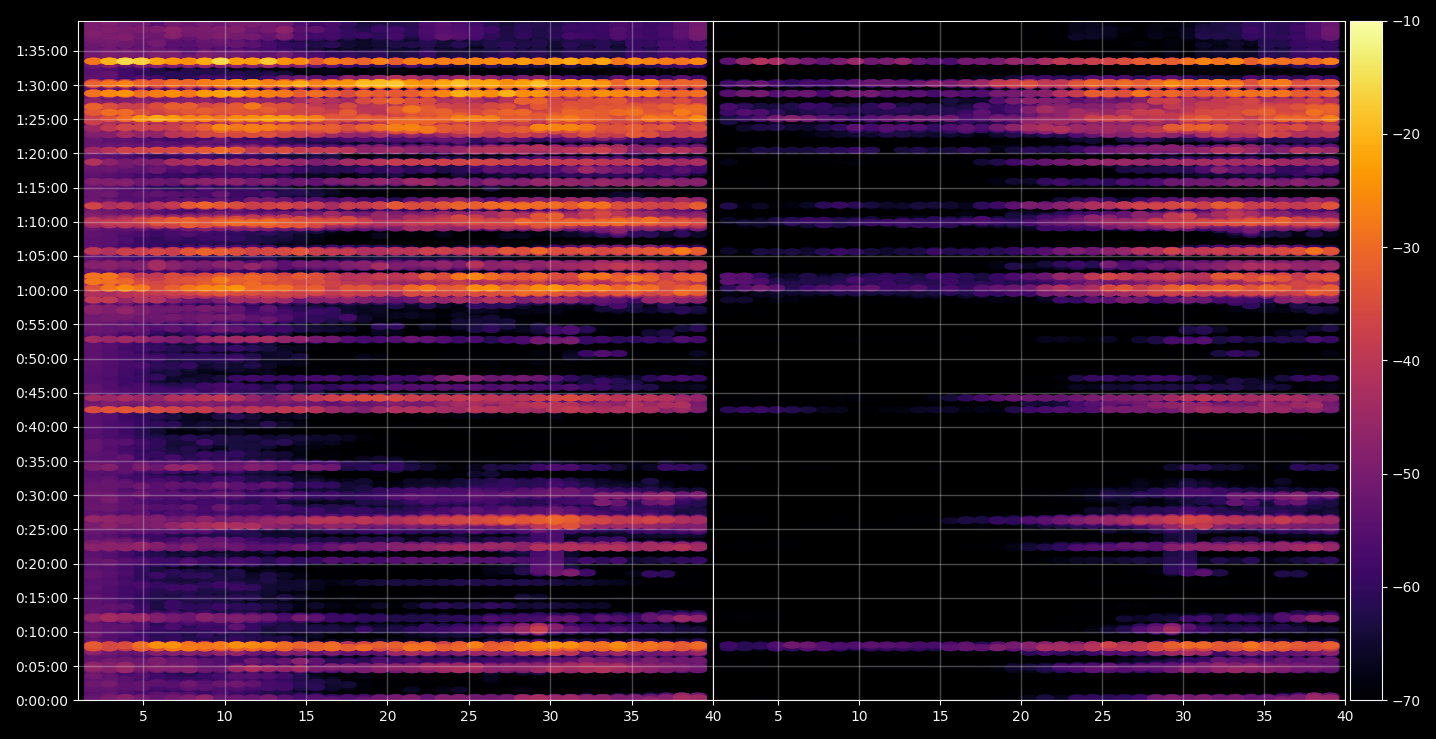Click the 1:20:00 y-axis tick label
The image size is (1436, 739).
[x=44, y=154]
